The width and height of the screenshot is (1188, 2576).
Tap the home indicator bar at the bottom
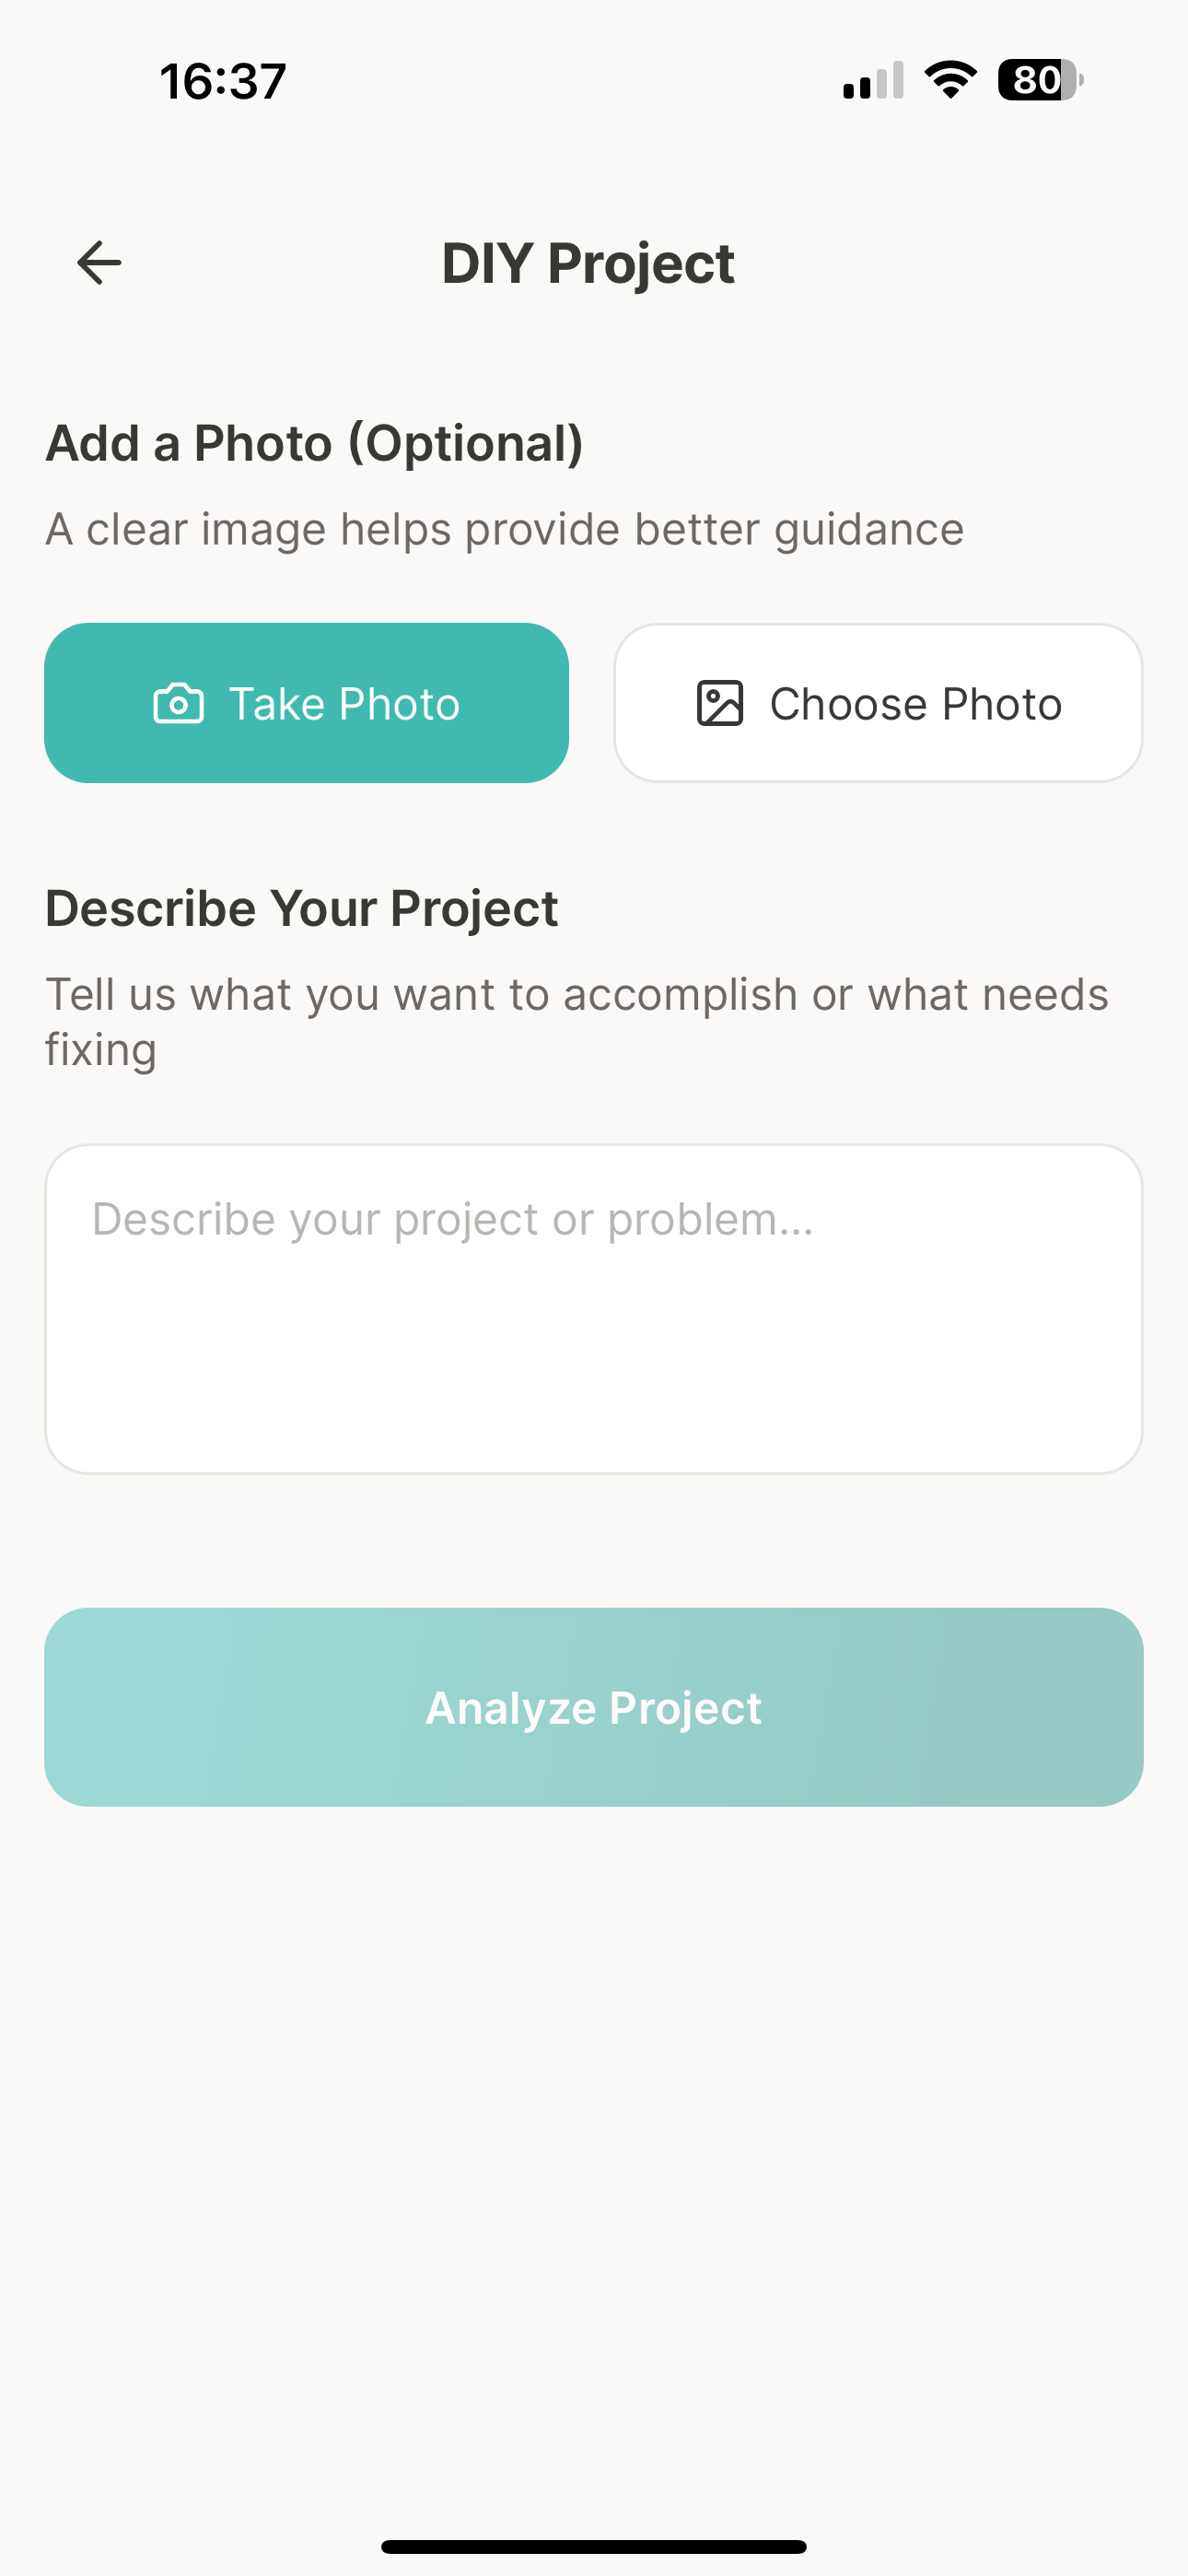point(594,2546)
